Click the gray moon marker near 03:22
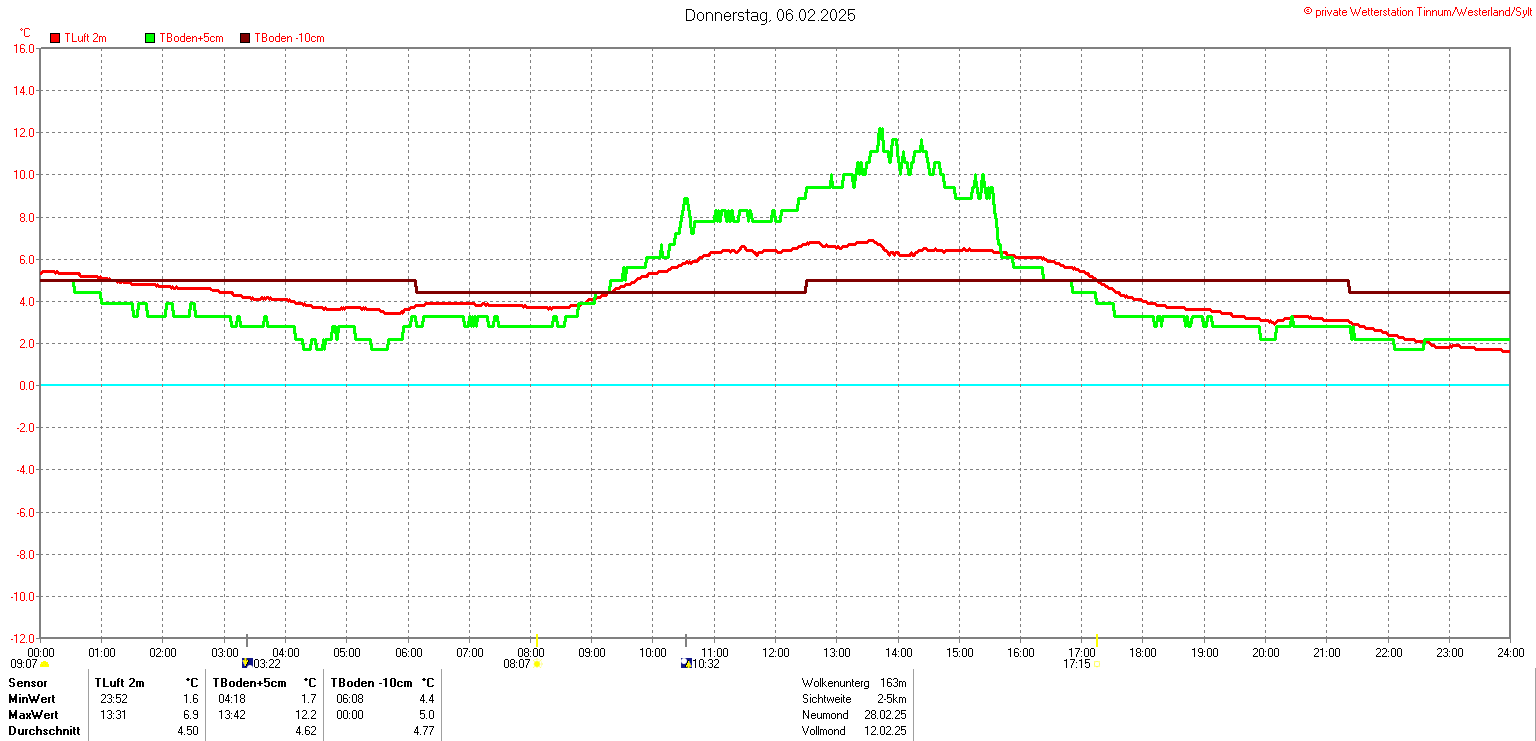 tap(247, 641)
